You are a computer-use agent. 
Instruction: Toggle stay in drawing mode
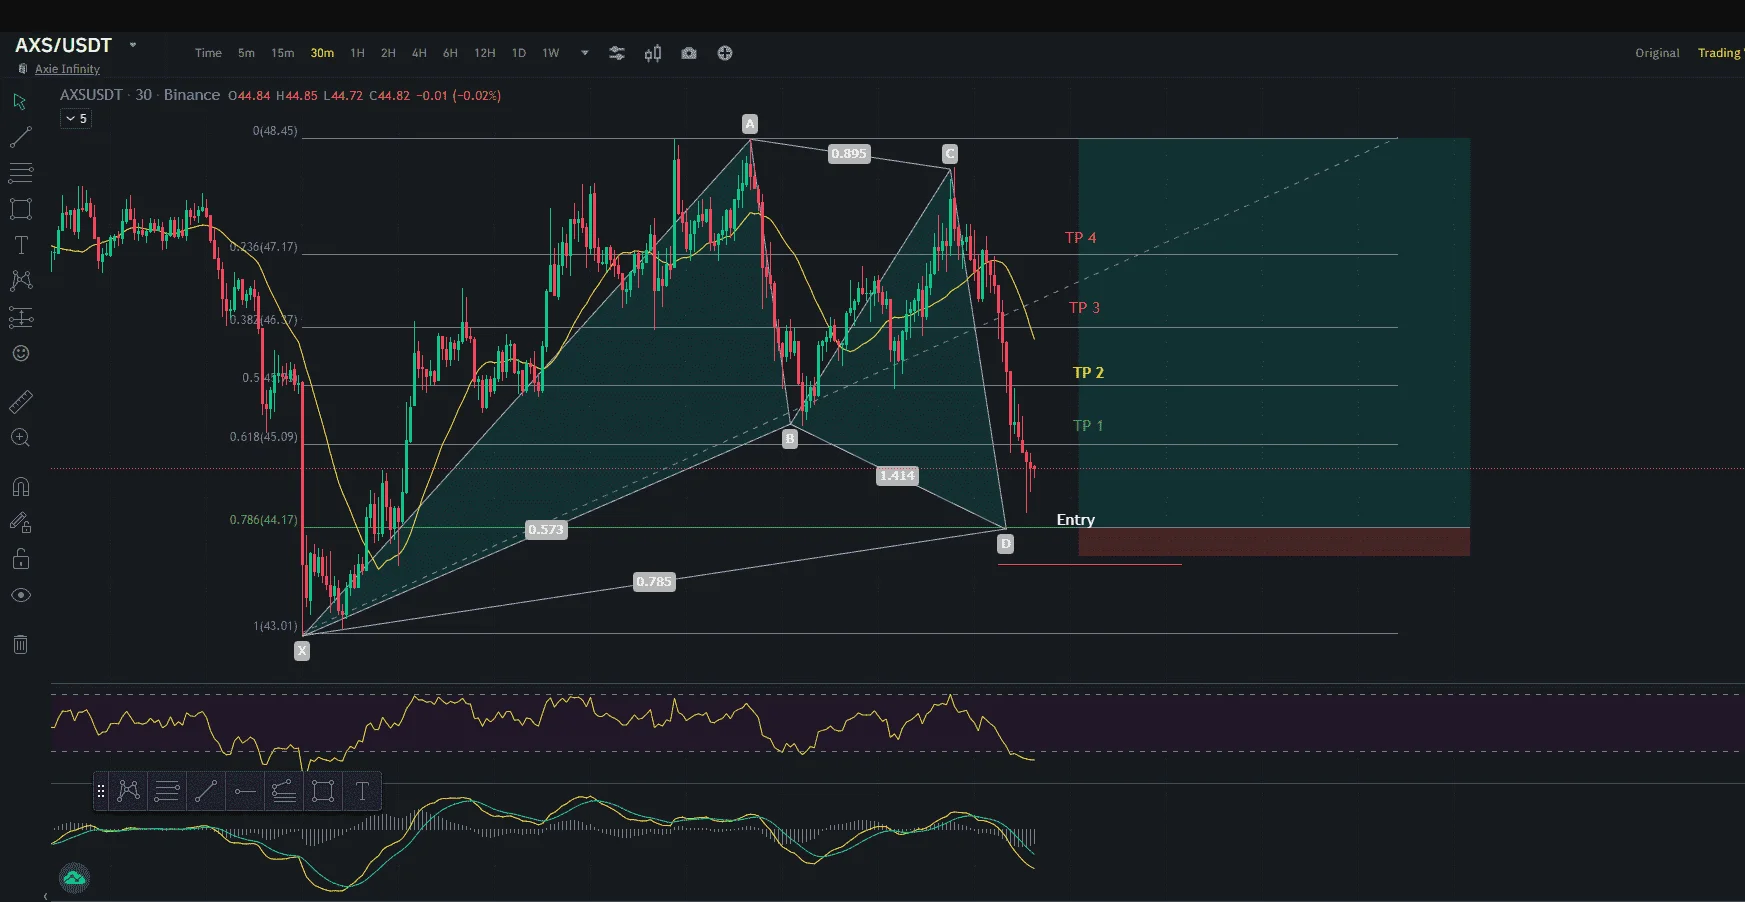pos(20,522)
